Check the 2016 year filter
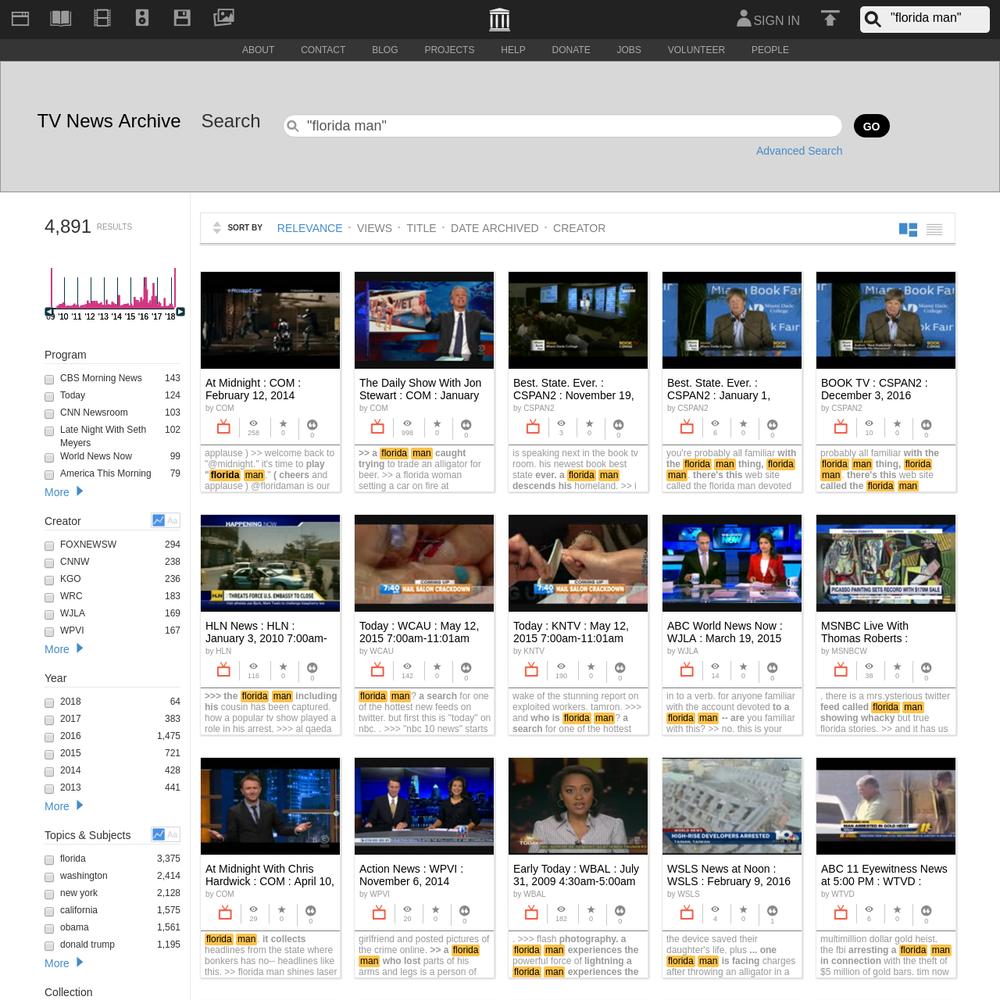Screen dimensions: 1000x1000 [x=49, y=737]
